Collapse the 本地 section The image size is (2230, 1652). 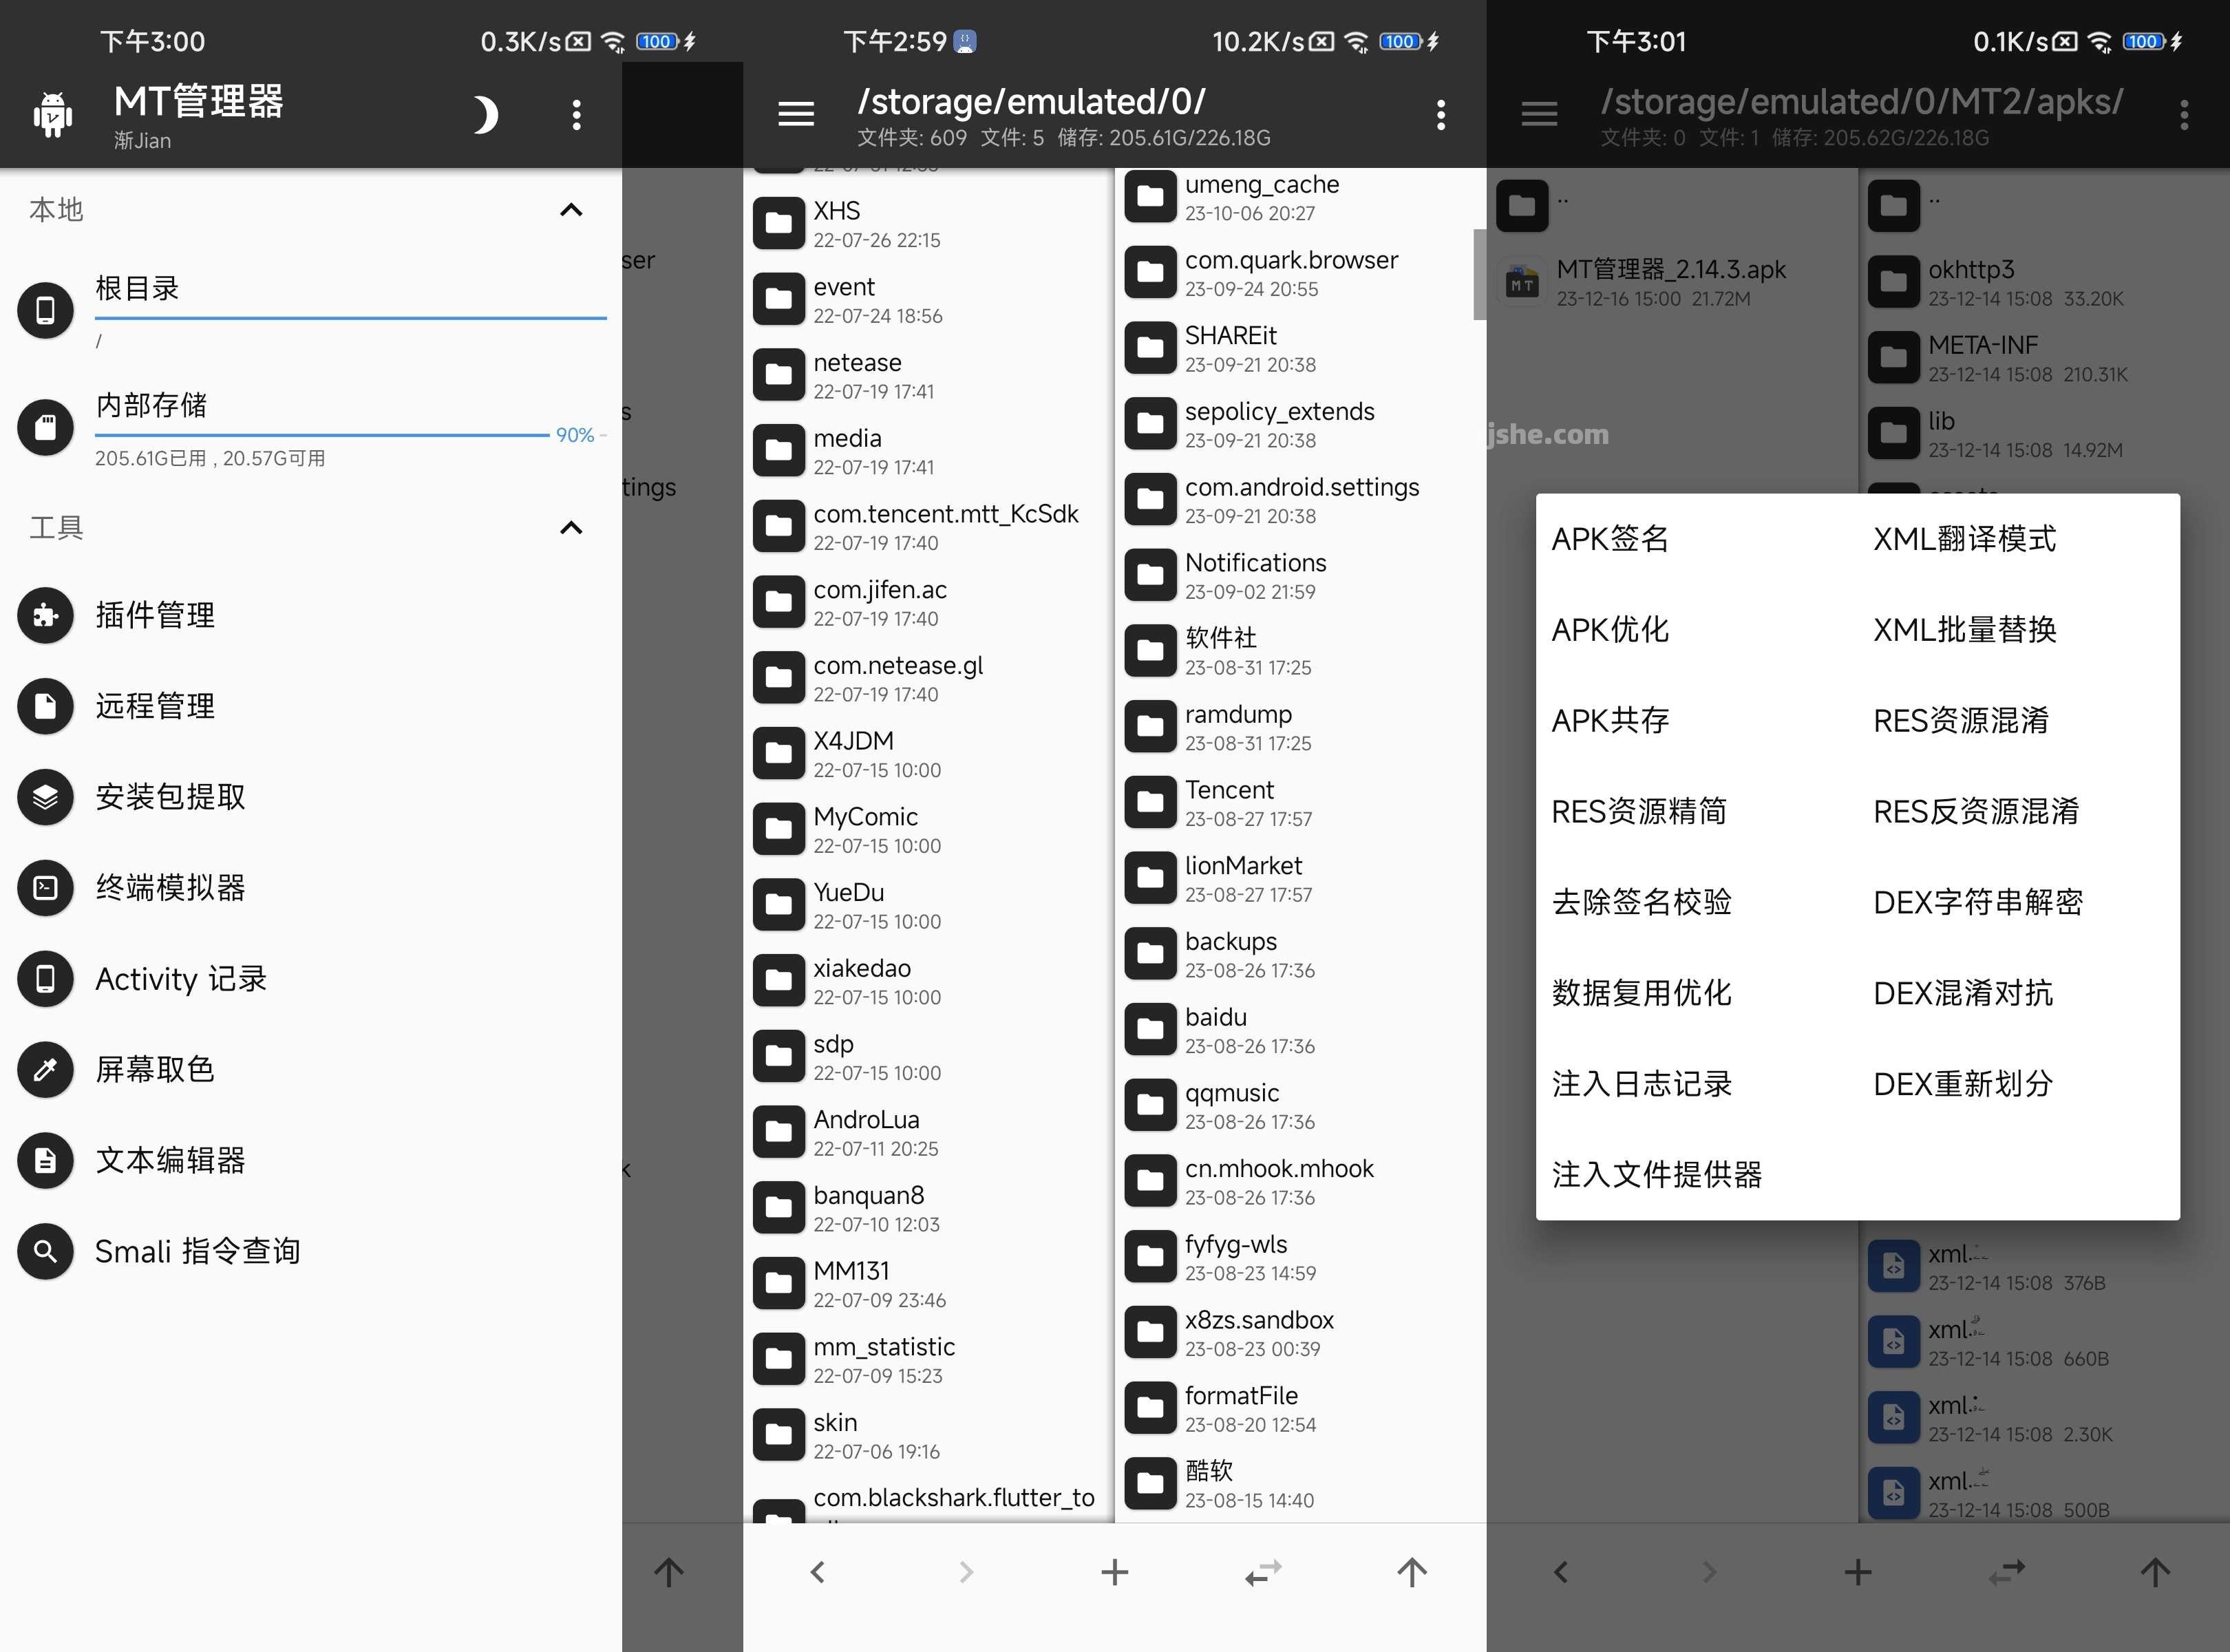[x=571, y=210]
